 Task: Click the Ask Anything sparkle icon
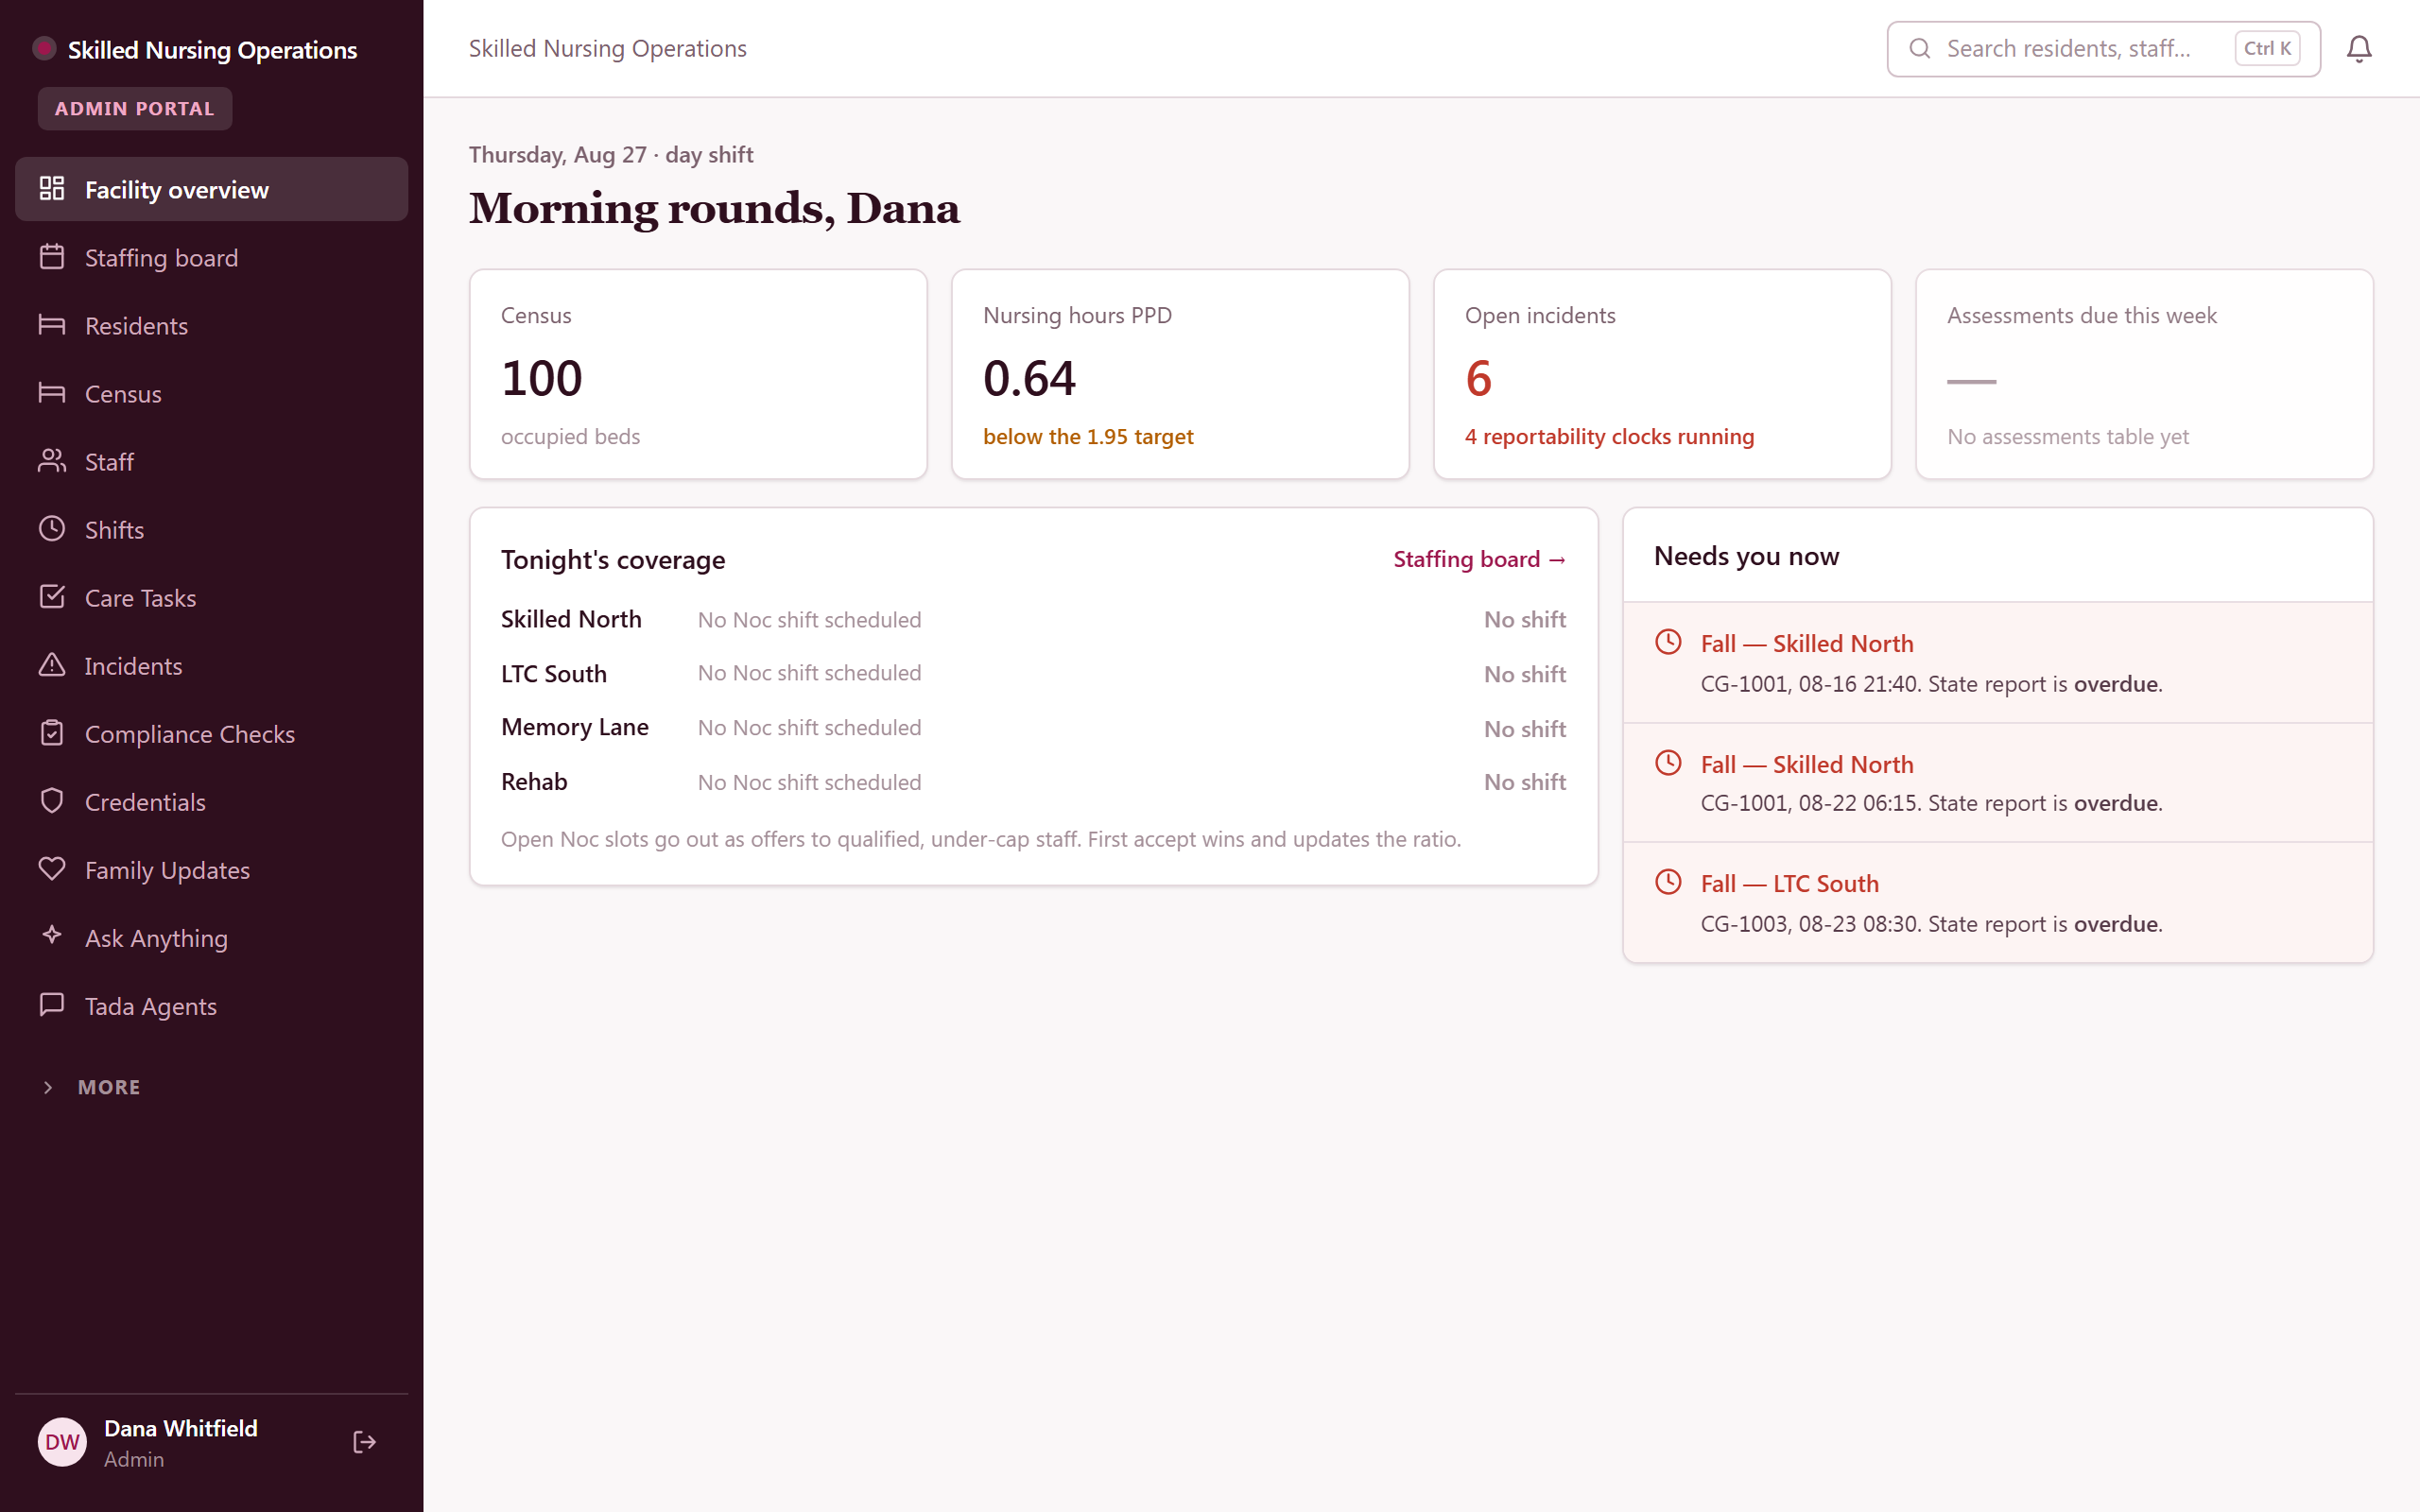(x=52, y=937)
